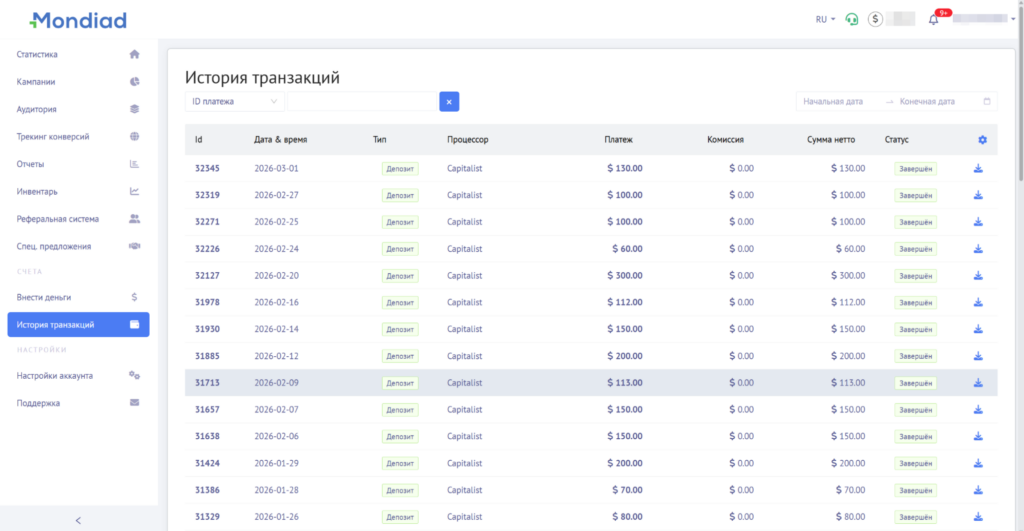
Task: Open Внести деньги page
Action: point(44,297)
